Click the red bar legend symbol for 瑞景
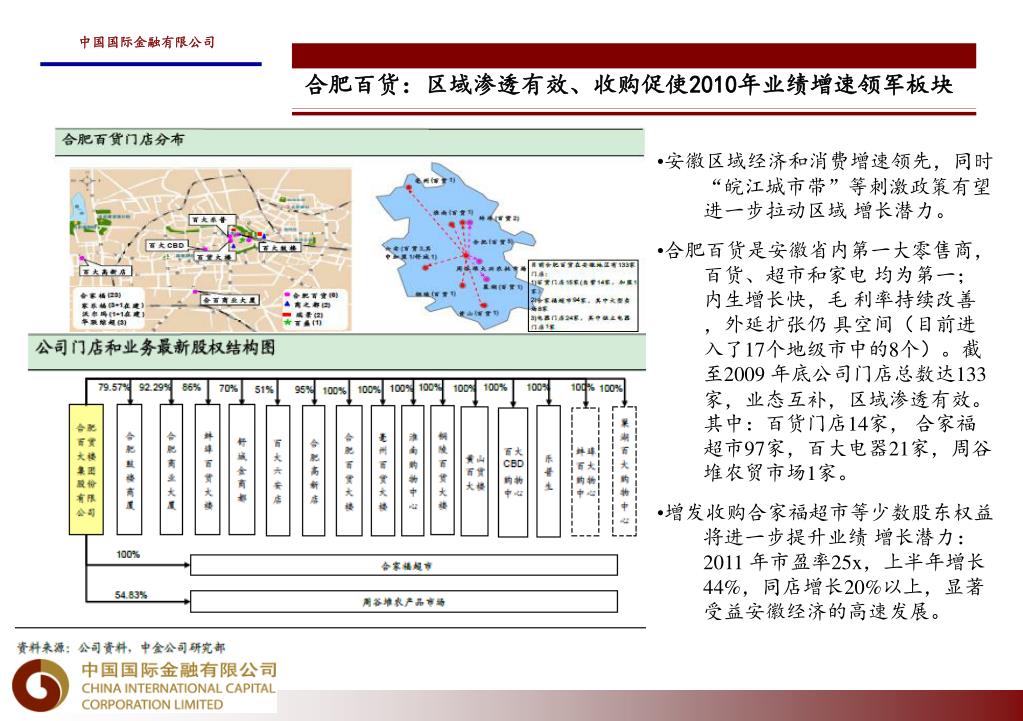1023x721 pixels. click(x=286, y=314)
